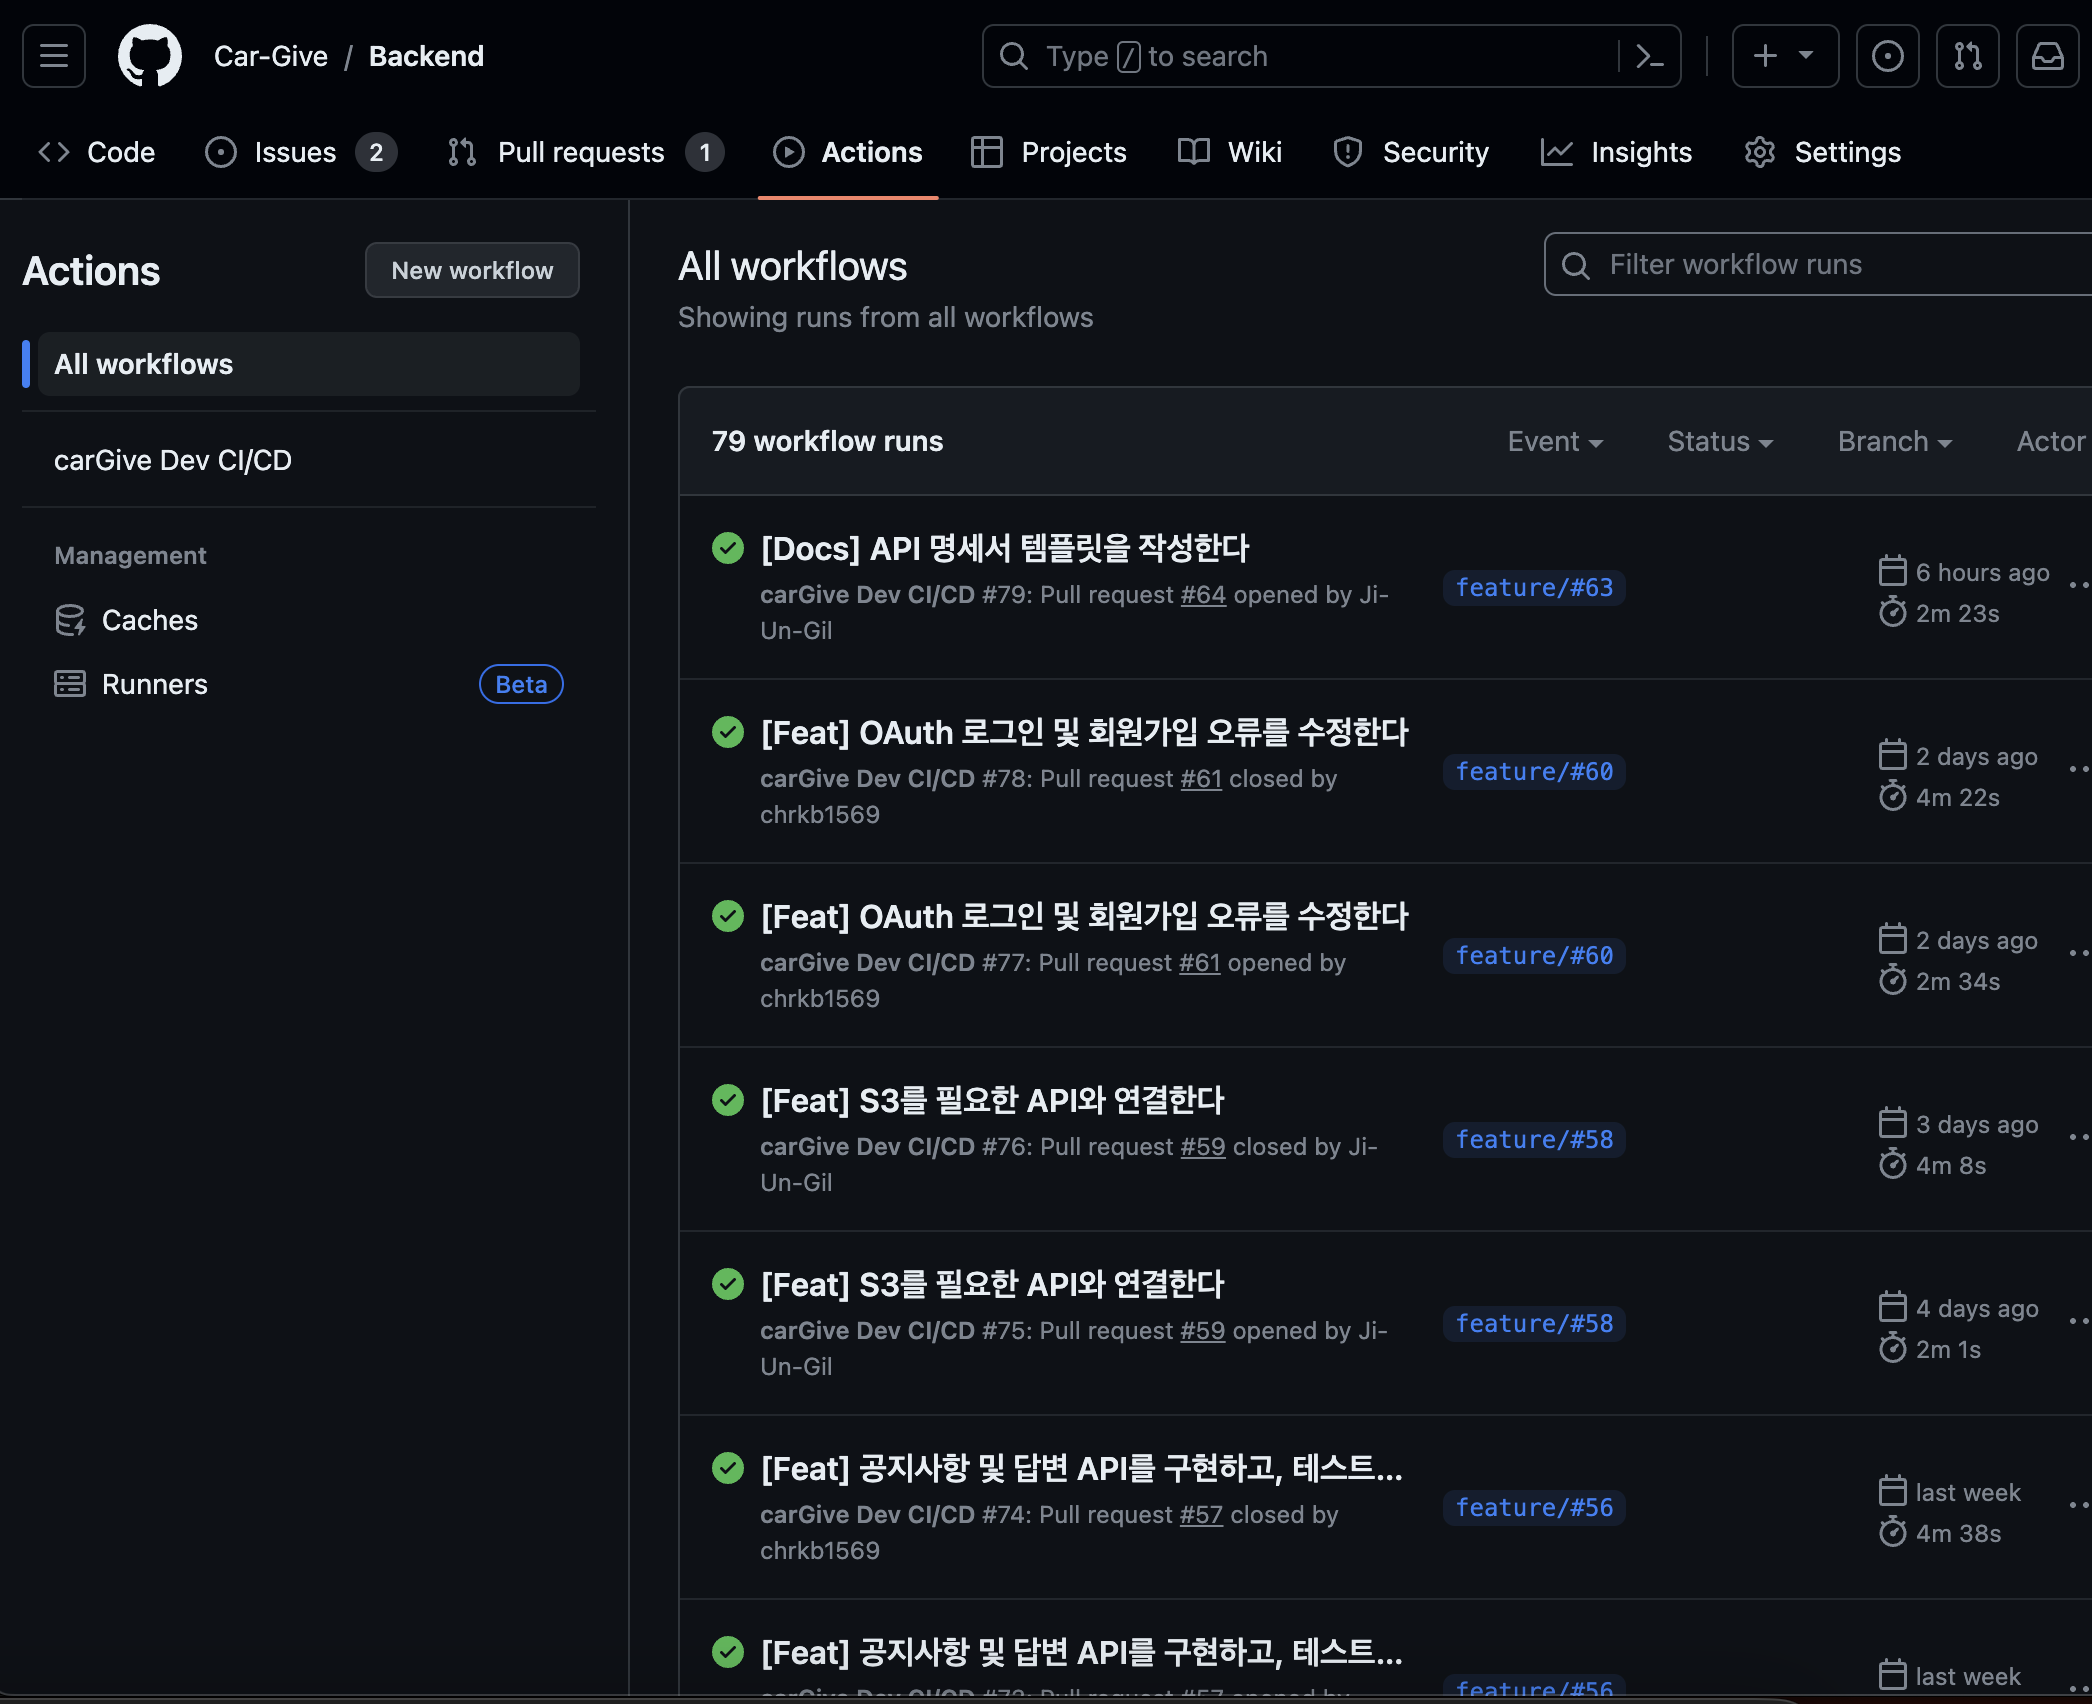
Task: Click the Beta badge beside Runners
Action: (x=521, y=684)
